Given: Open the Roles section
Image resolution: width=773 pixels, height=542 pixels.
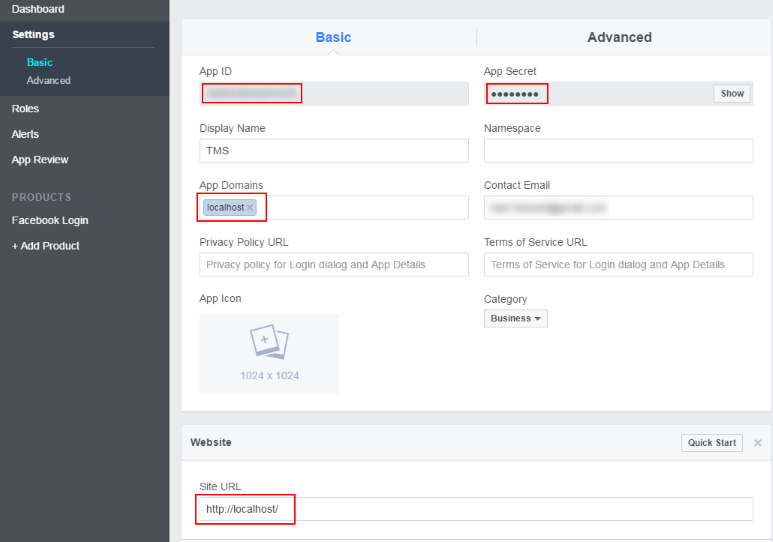Looking at the screenshot, I should 26,108.
